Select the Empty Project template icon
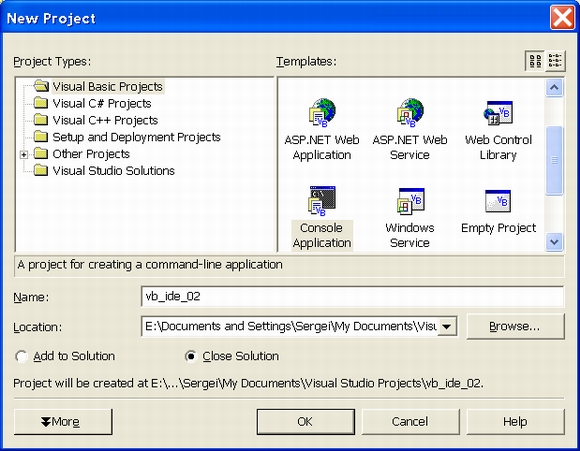 [x=498, y=201]
